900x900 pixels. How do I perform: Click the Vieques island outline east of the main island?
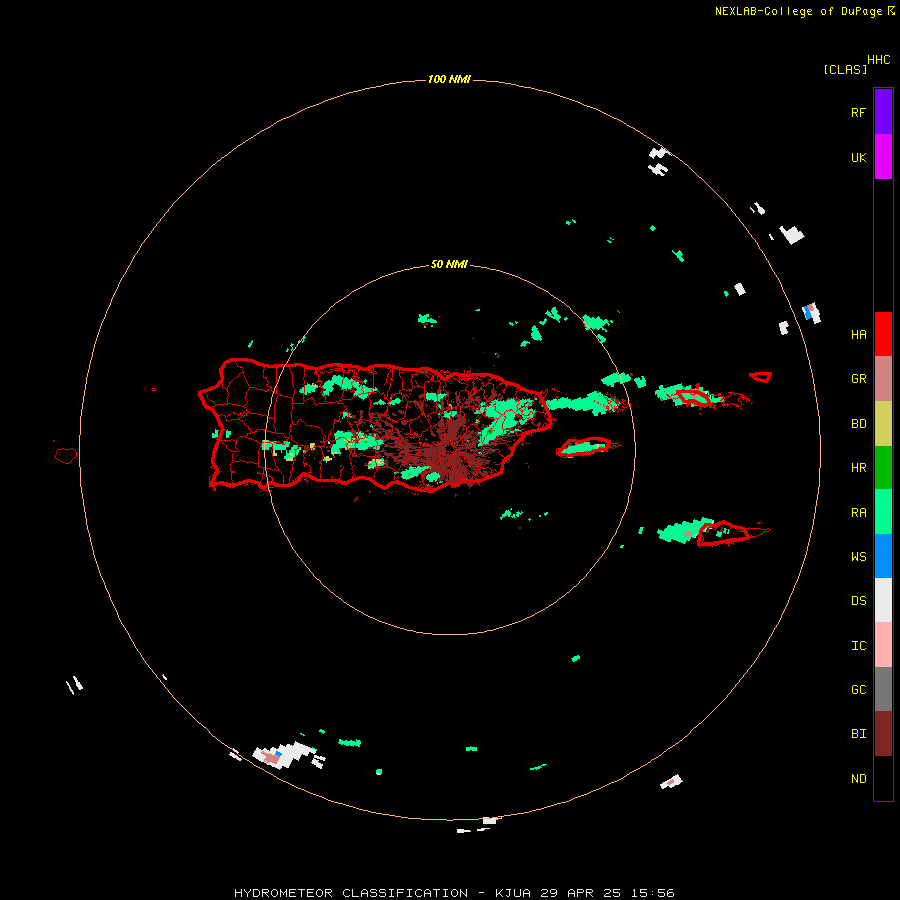[583, 447]
